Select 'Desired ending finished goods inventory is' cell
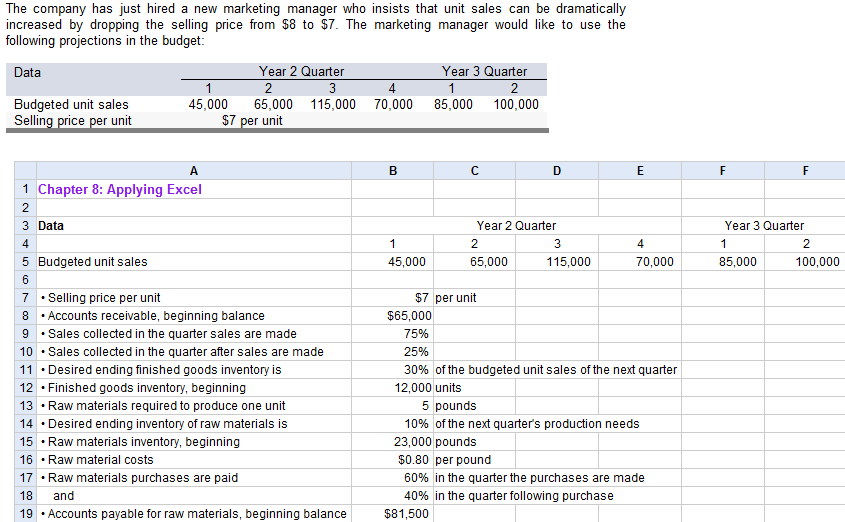The height and width of the screenshot is (522, 845). 193,370
